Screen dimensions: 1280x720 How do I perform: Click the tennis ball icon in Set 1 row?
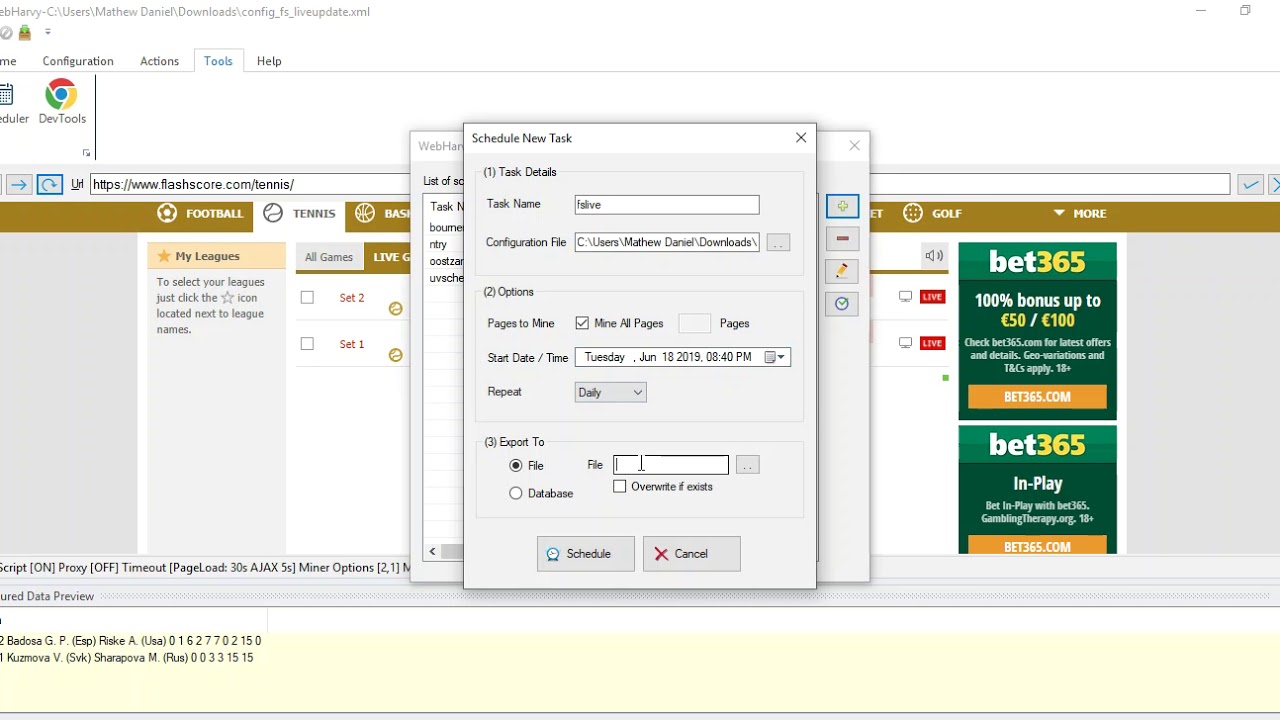tap(395, 355)
